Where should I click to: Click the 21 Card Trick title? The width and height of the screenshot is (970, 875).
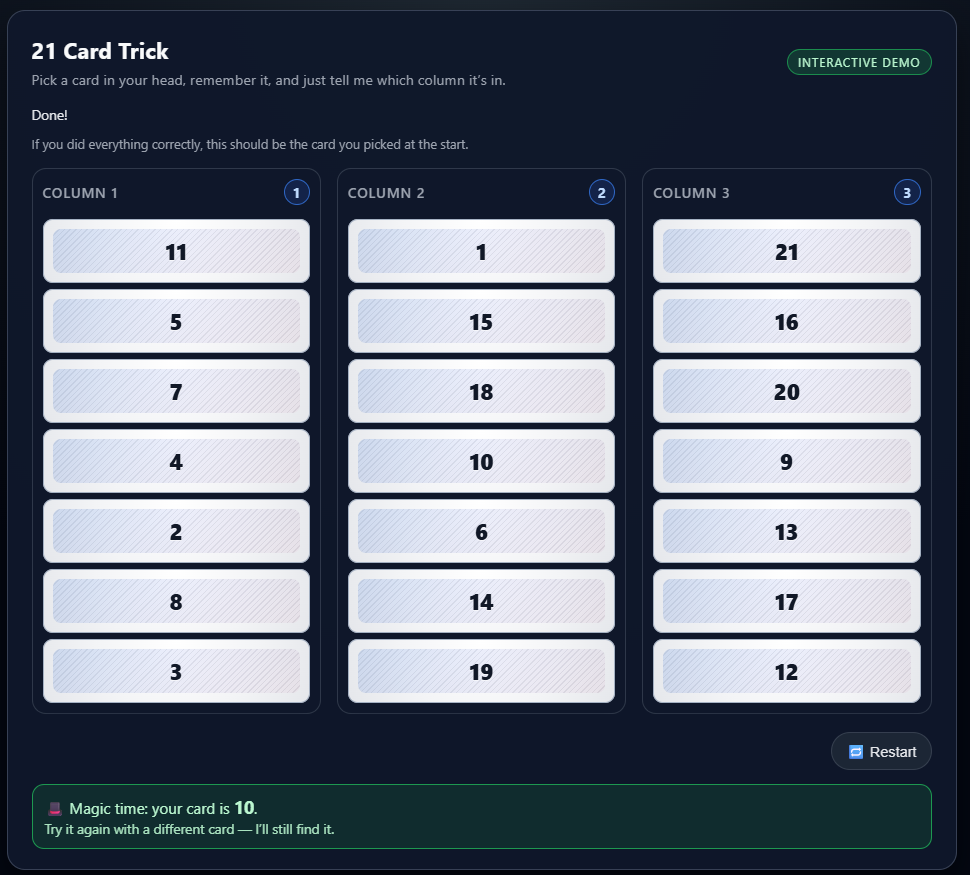pos(100,51)
